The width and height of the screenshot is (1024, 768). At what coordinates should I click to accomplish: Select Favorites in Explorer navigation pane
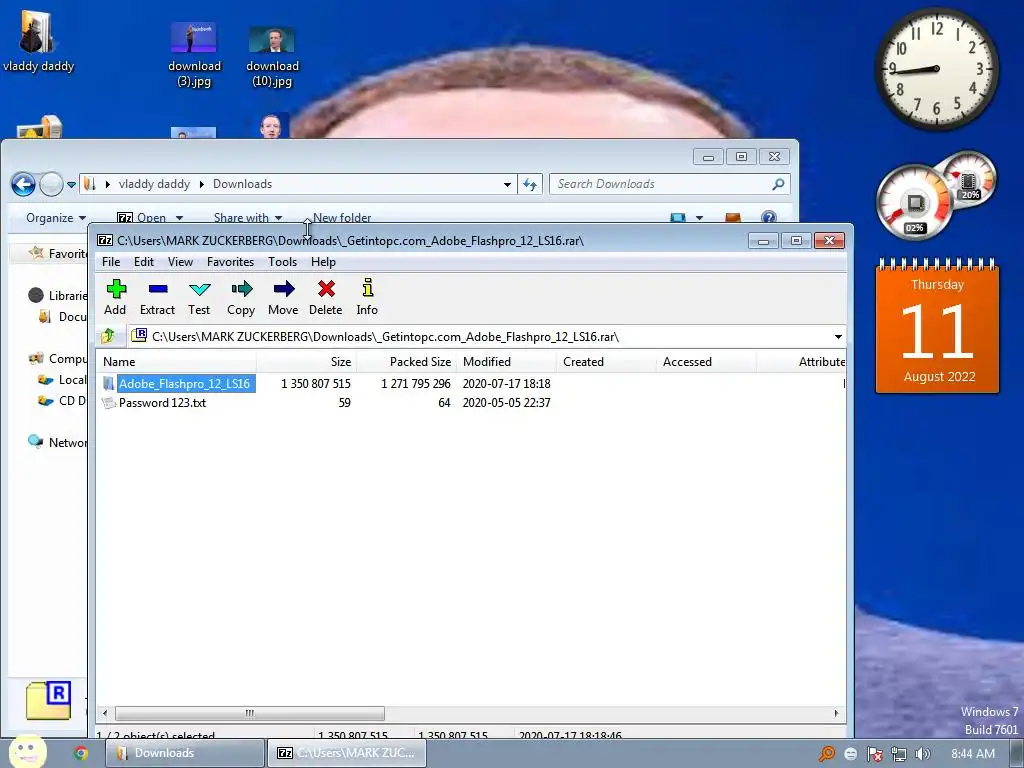[x=59, y=253]
